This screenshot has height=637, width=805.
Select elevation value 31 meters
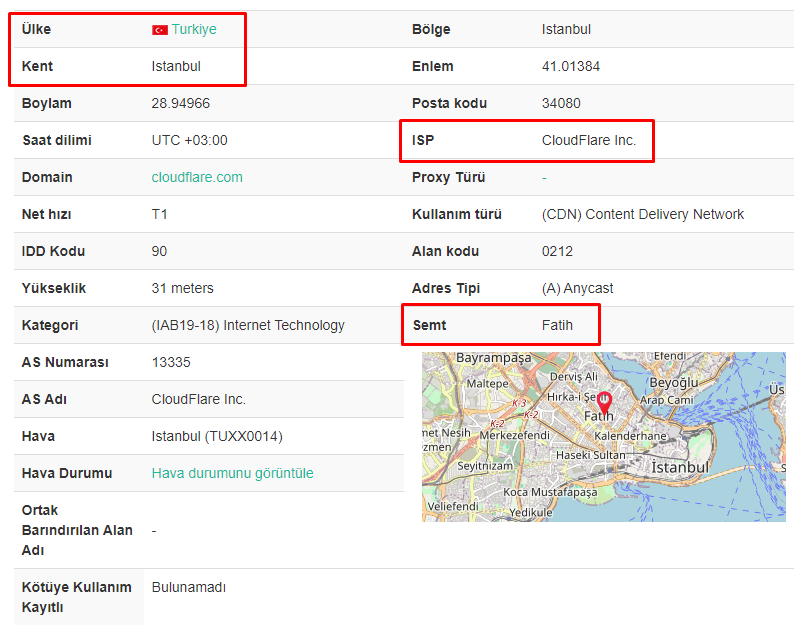click(182, 288)
